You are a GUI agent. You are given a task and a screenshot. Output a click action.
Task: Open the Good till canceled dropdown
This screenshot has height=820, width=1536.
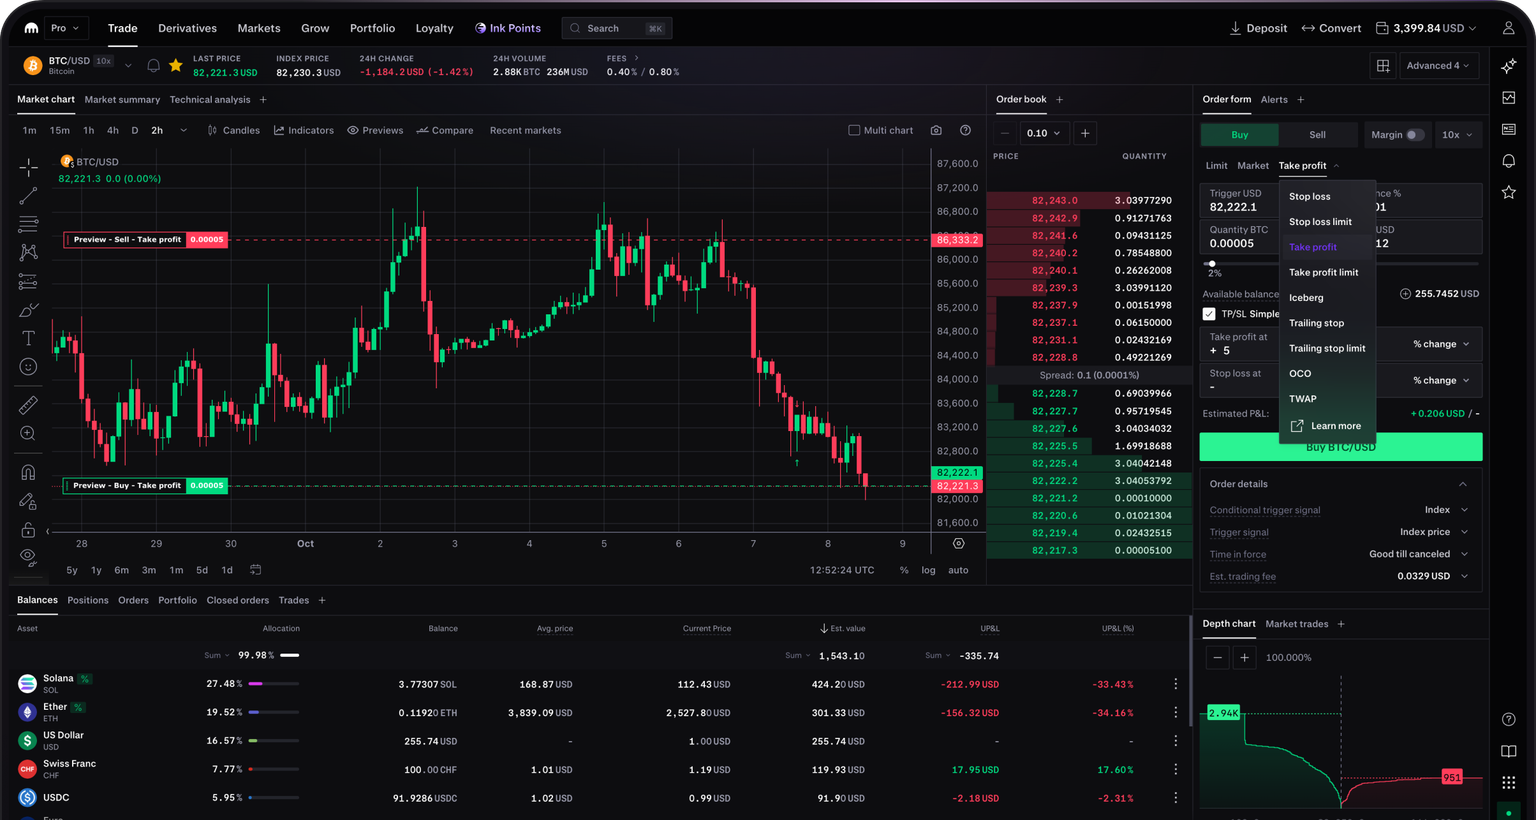[1418, 554]
